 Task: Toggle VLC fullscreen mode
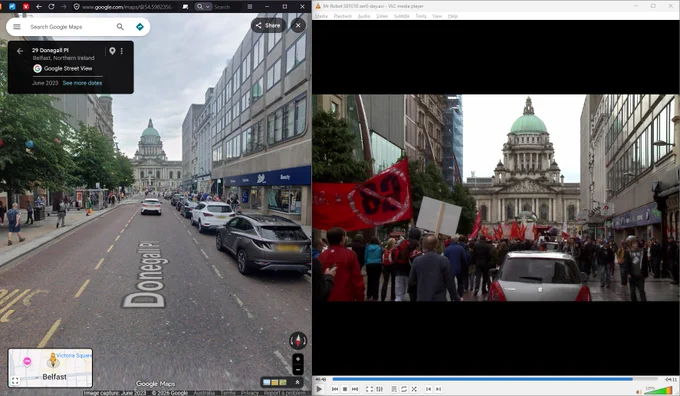point(369,389)
